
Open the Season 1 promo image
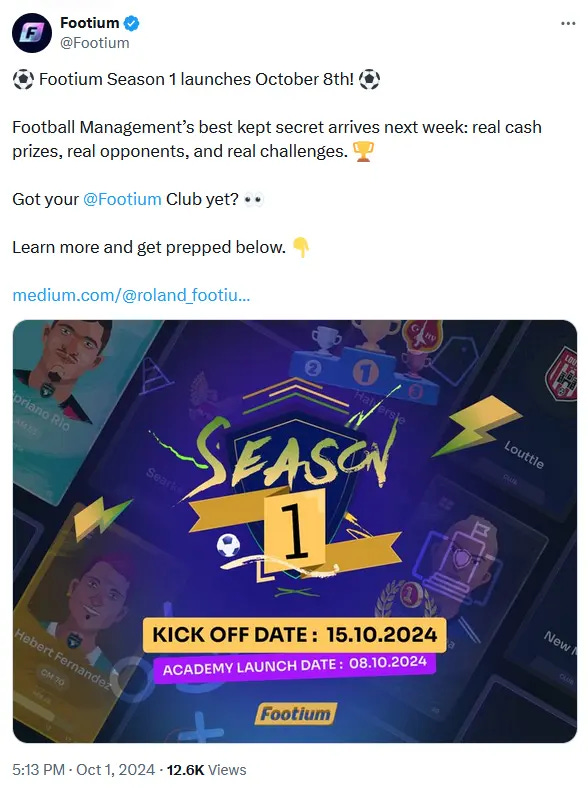(295, 531)
